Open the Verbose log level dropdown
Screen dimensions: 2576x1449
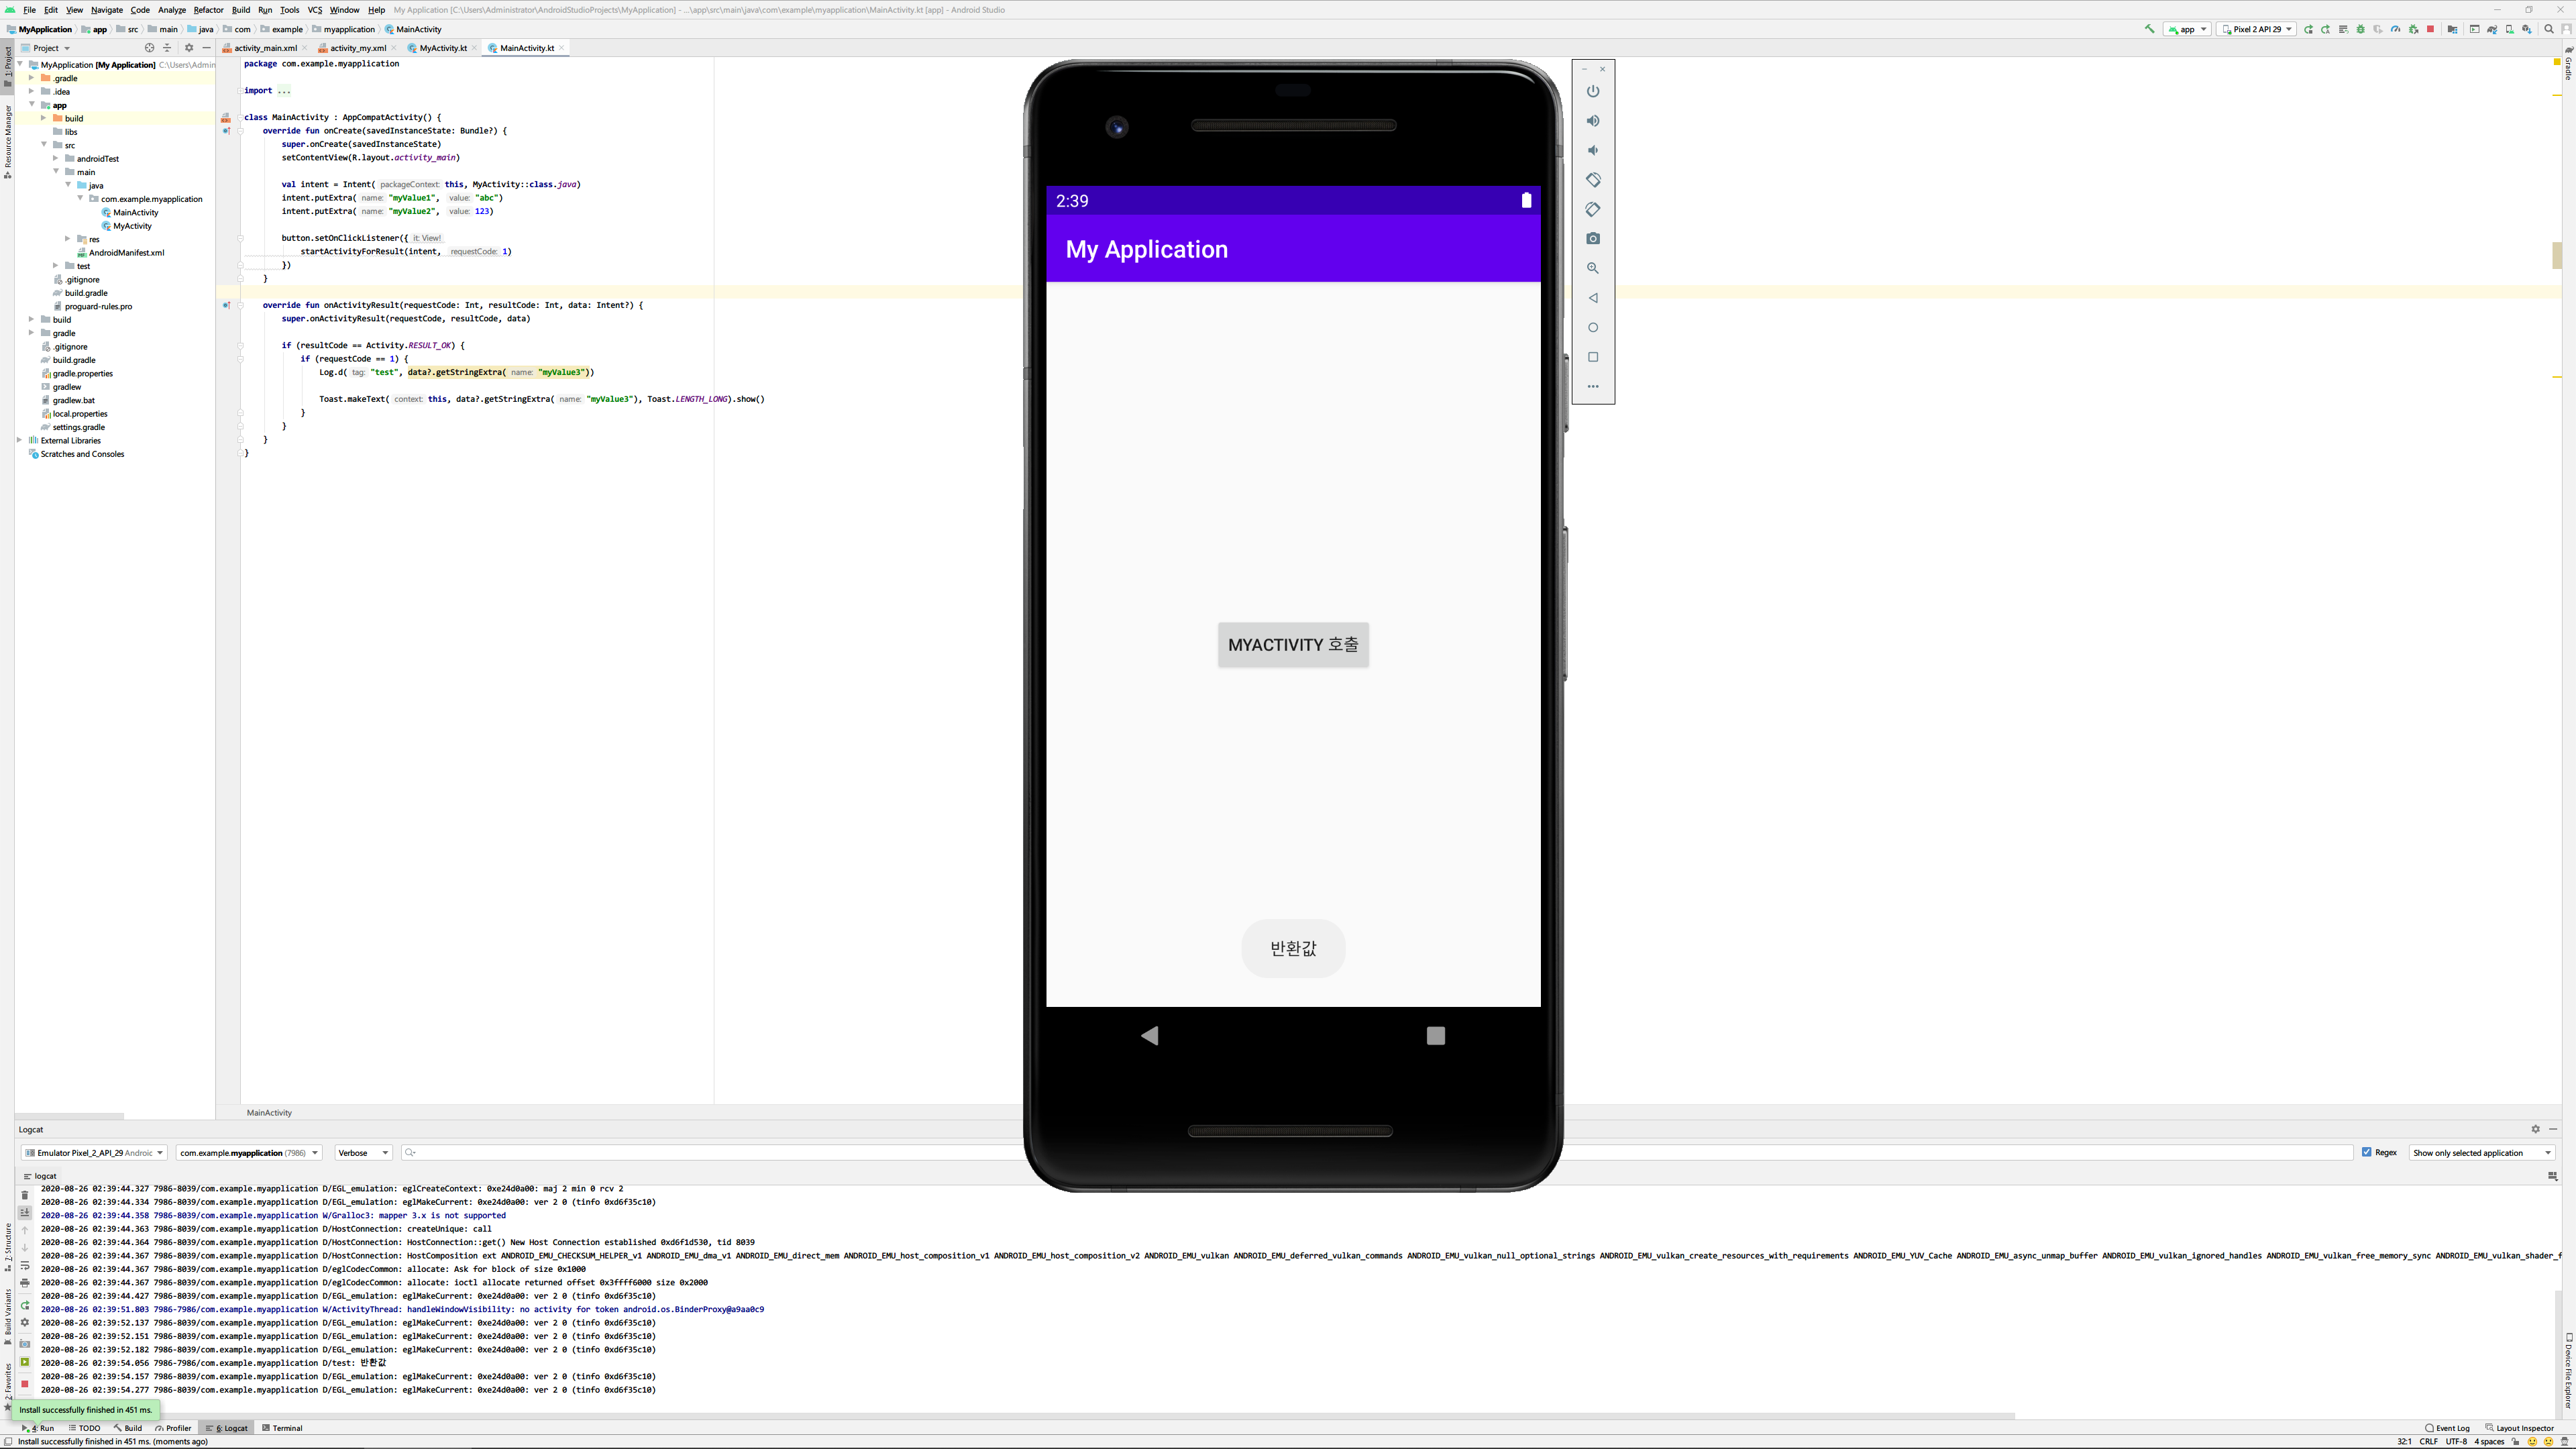363,1153
